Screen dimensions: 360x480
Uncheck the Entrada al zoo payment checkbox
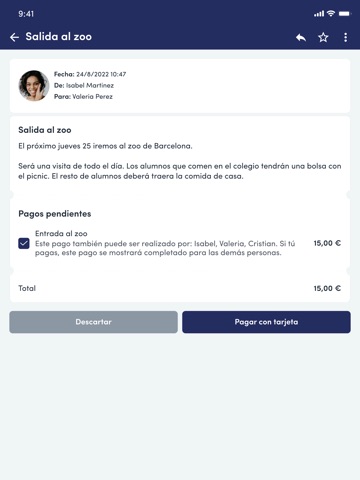(x=24, y=243)
